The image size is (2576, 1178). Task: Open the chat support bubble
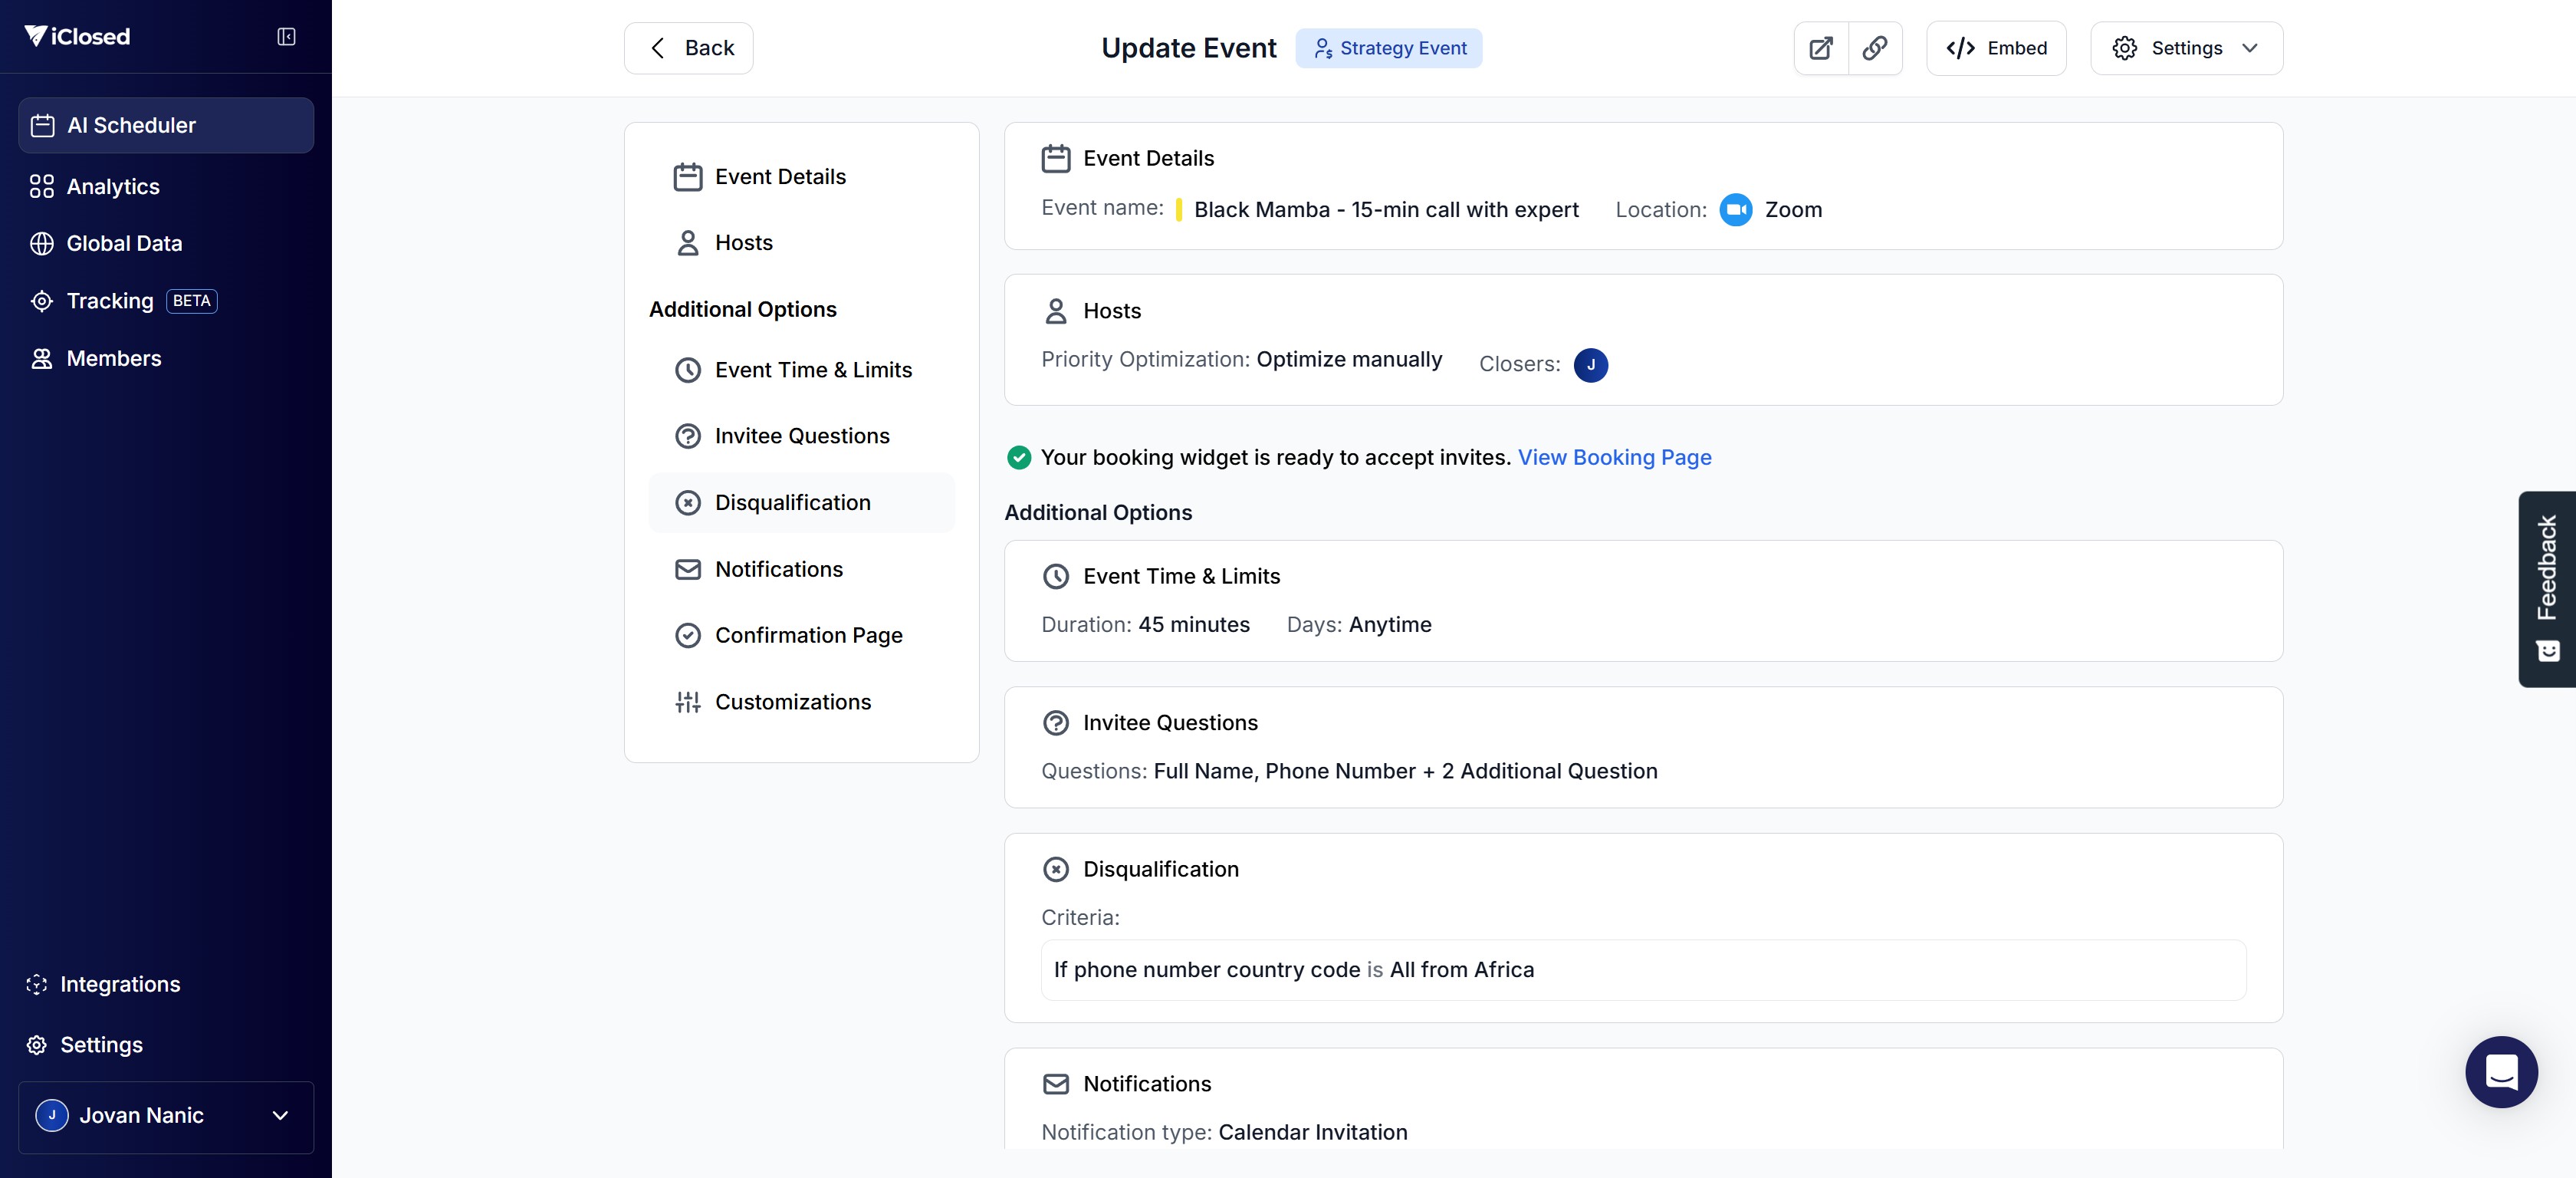coord(2500,1072)
